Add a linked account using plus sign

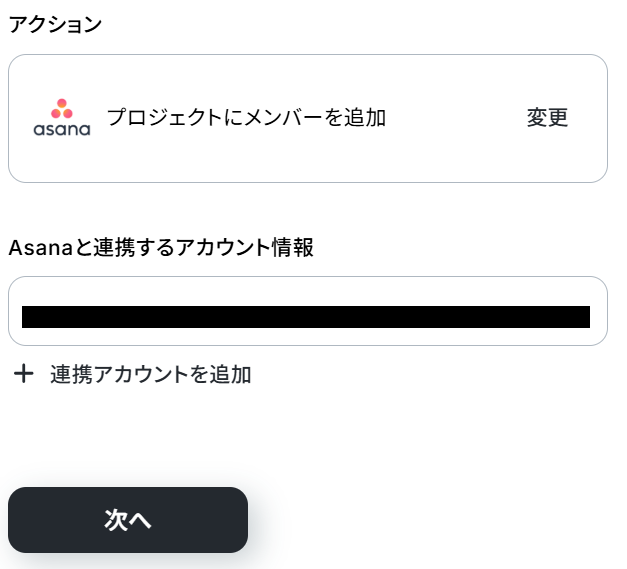click(23, 375)
